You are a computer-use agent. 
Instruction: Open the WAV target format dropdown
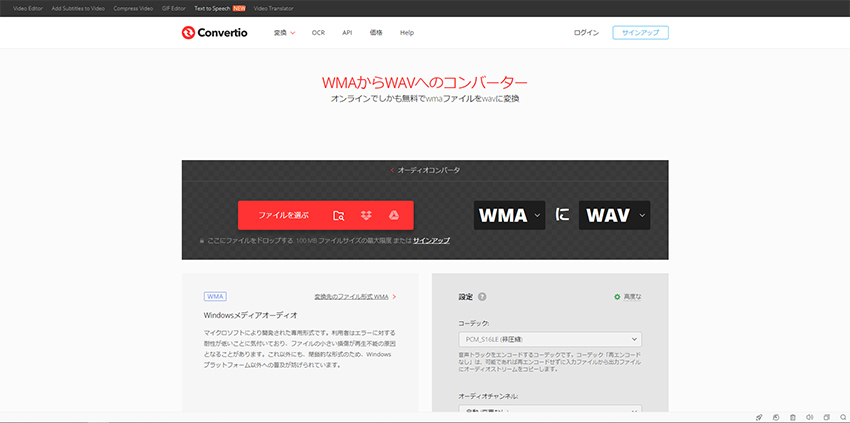614,215
